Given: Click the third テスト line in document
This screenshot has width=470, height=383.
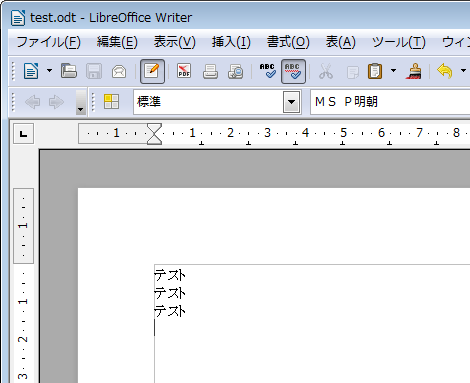Looking at the screenshot, I should [170, 311].
